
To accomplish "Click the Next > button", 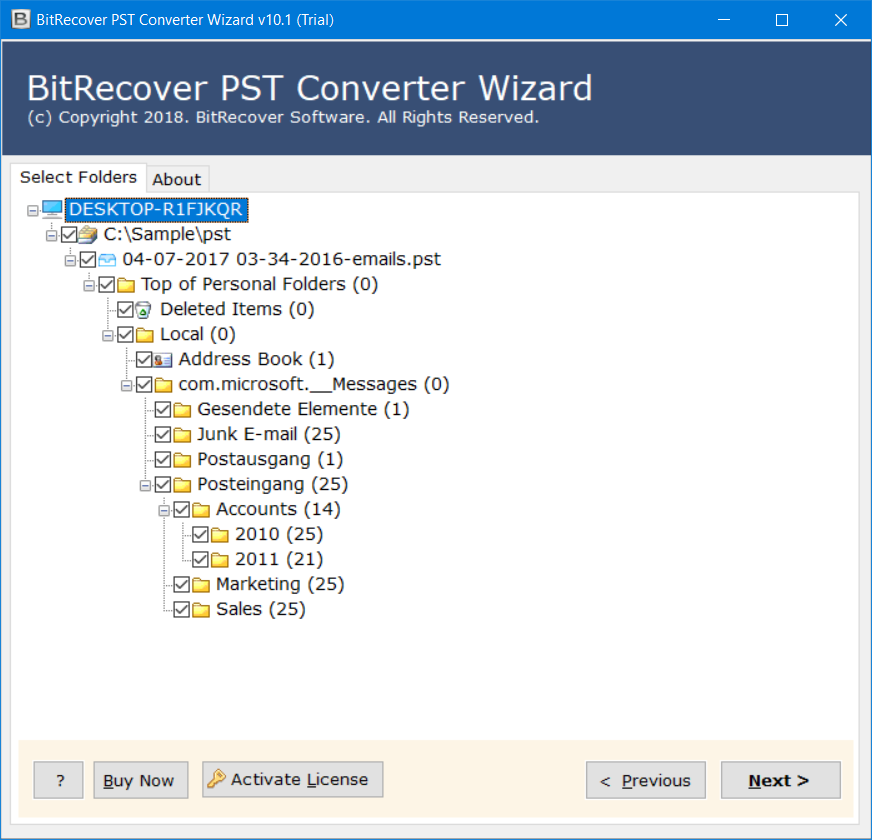I will (780, 780).
